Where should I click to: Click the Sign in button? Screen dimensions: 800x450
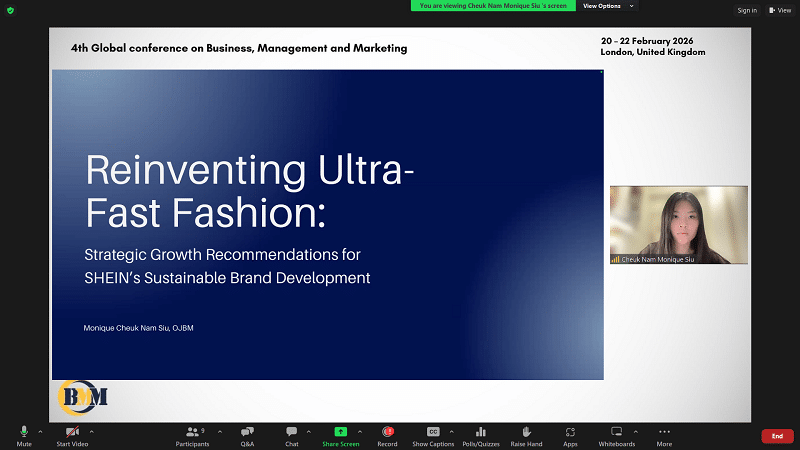click(x=747, y=10)
